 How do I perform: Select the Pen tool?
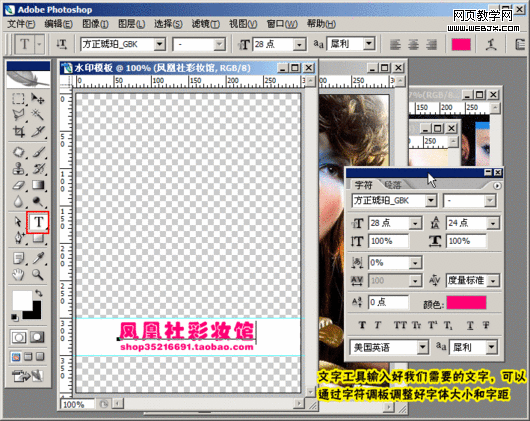click(x=18, y=238)
